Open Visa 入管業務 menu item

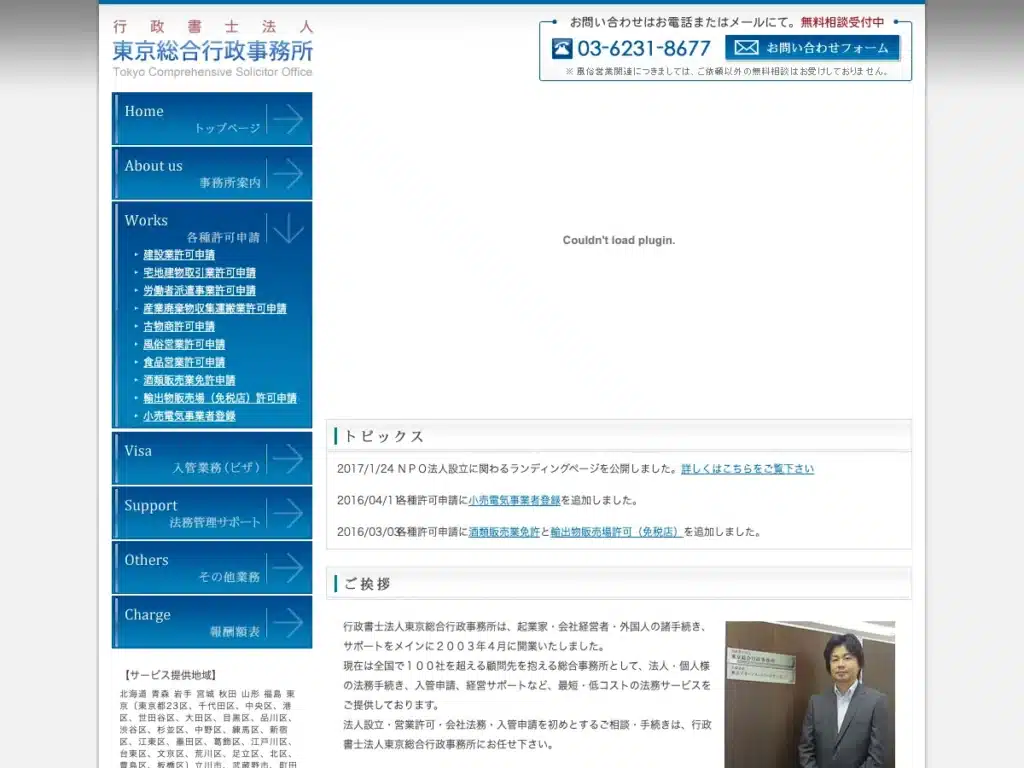(212, 458)
